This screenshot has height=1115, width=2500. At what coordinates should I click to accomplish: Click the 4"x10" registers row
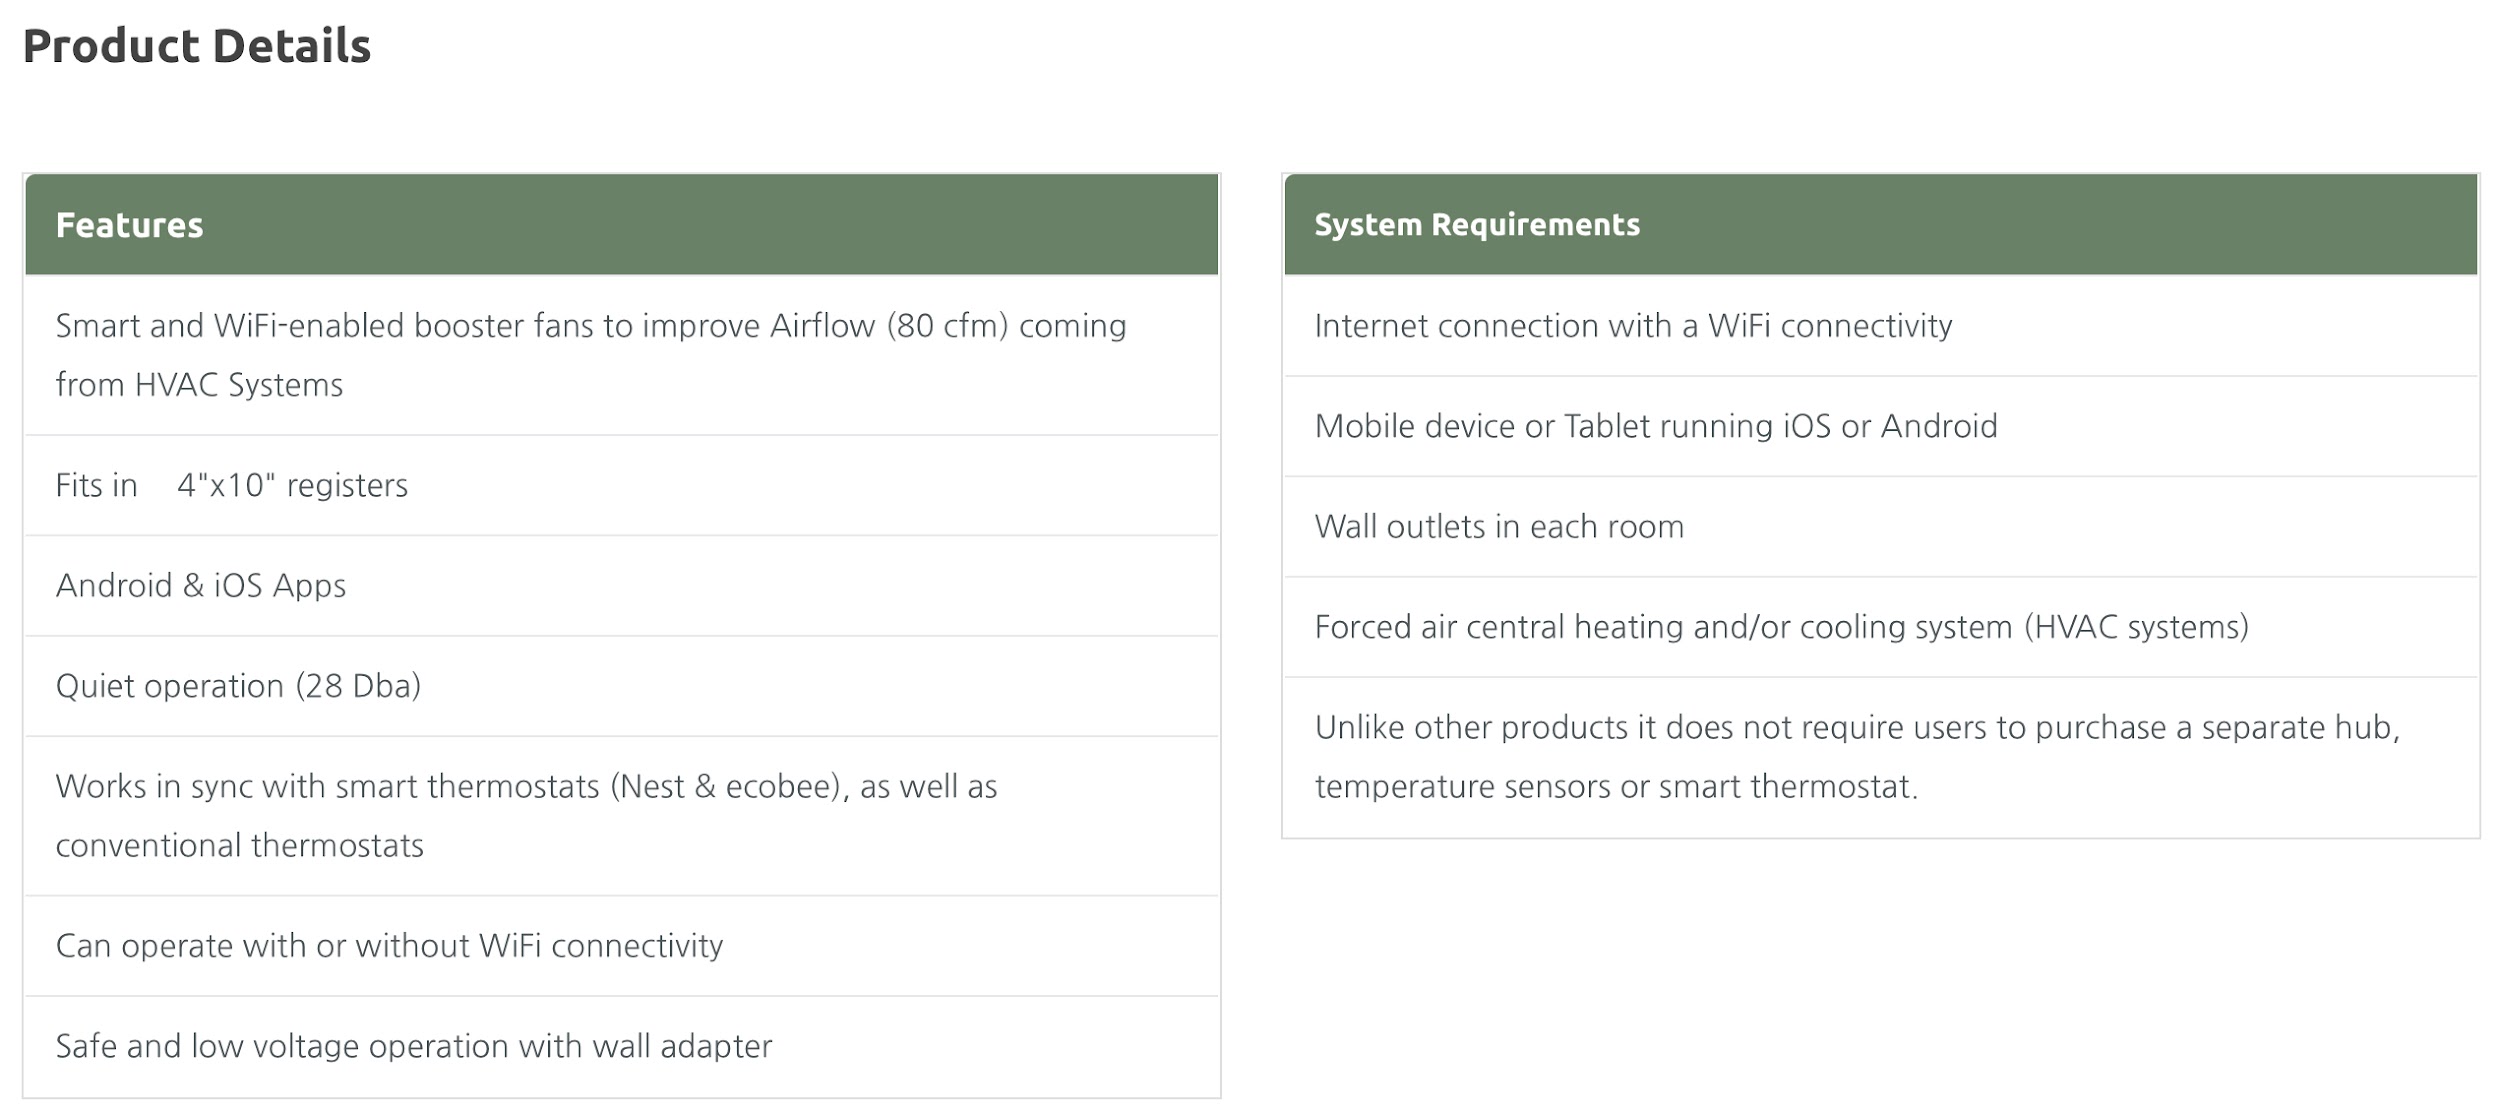click(x=622, y=485)
